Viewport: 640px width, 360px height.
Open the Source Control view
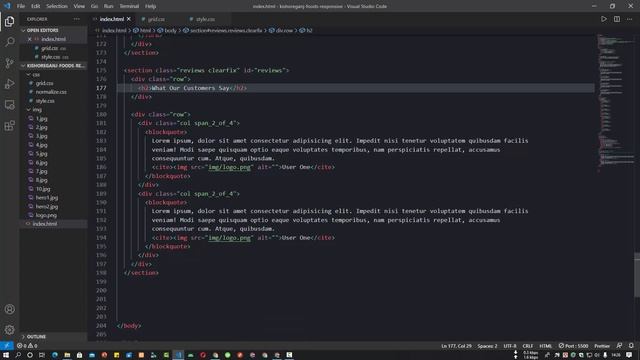[x=9, y=63]
